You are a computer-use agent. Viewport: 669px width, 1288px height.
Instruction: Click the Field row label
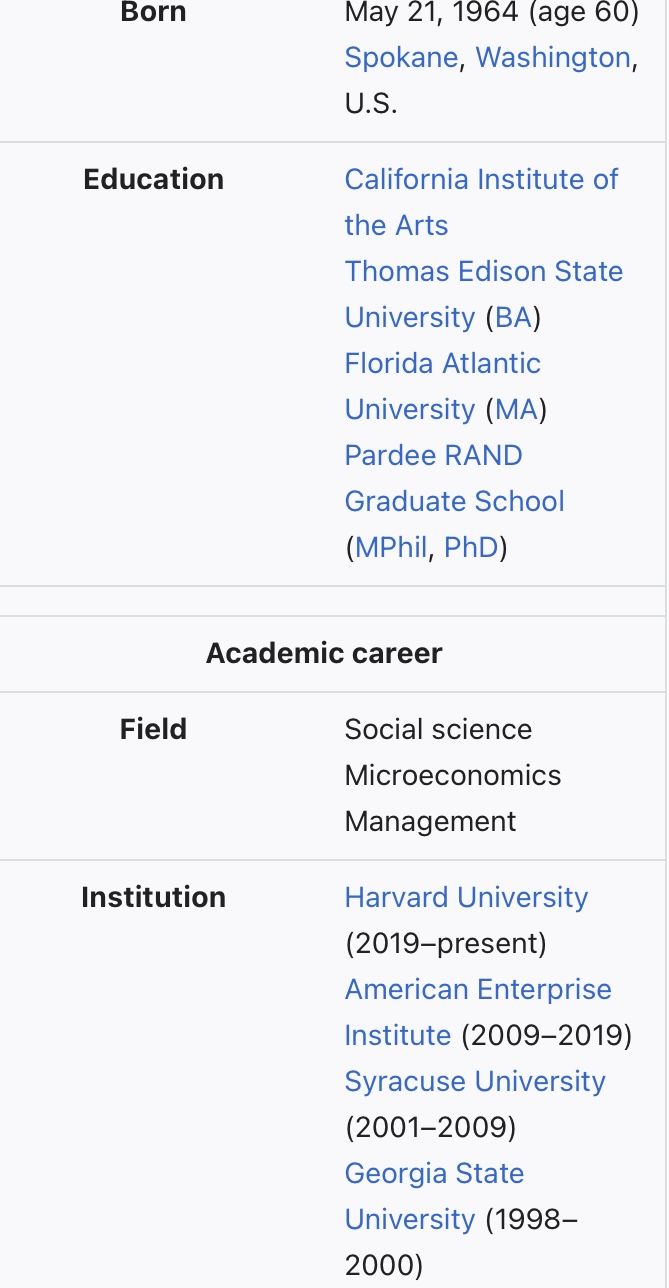(x=153, y=730)
